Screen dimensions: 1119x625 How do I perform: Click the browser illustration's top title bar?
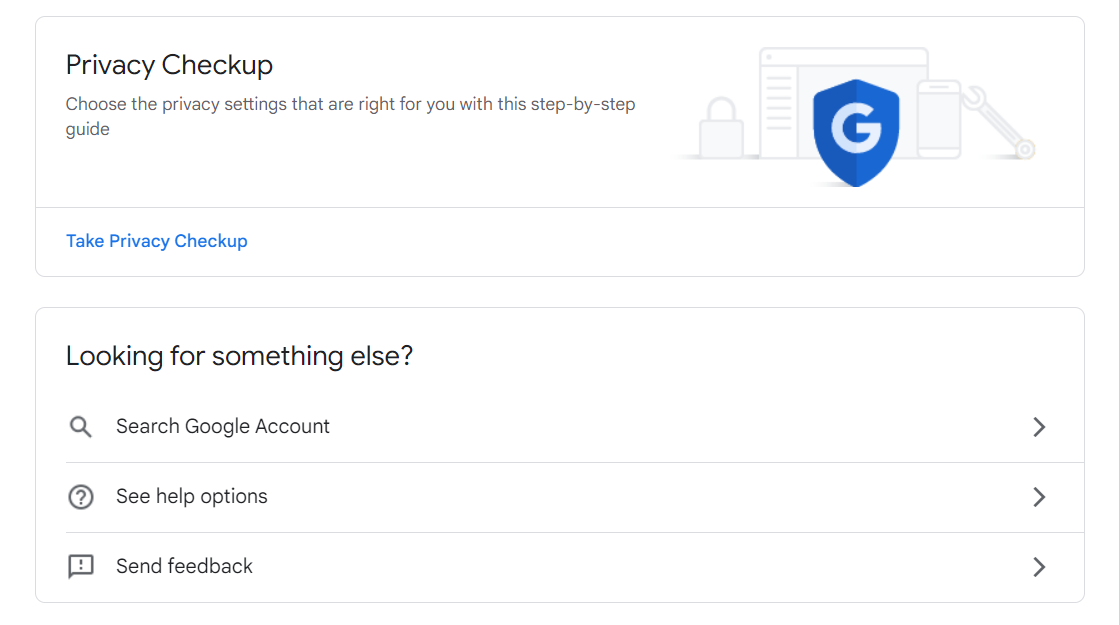[844, 56]
